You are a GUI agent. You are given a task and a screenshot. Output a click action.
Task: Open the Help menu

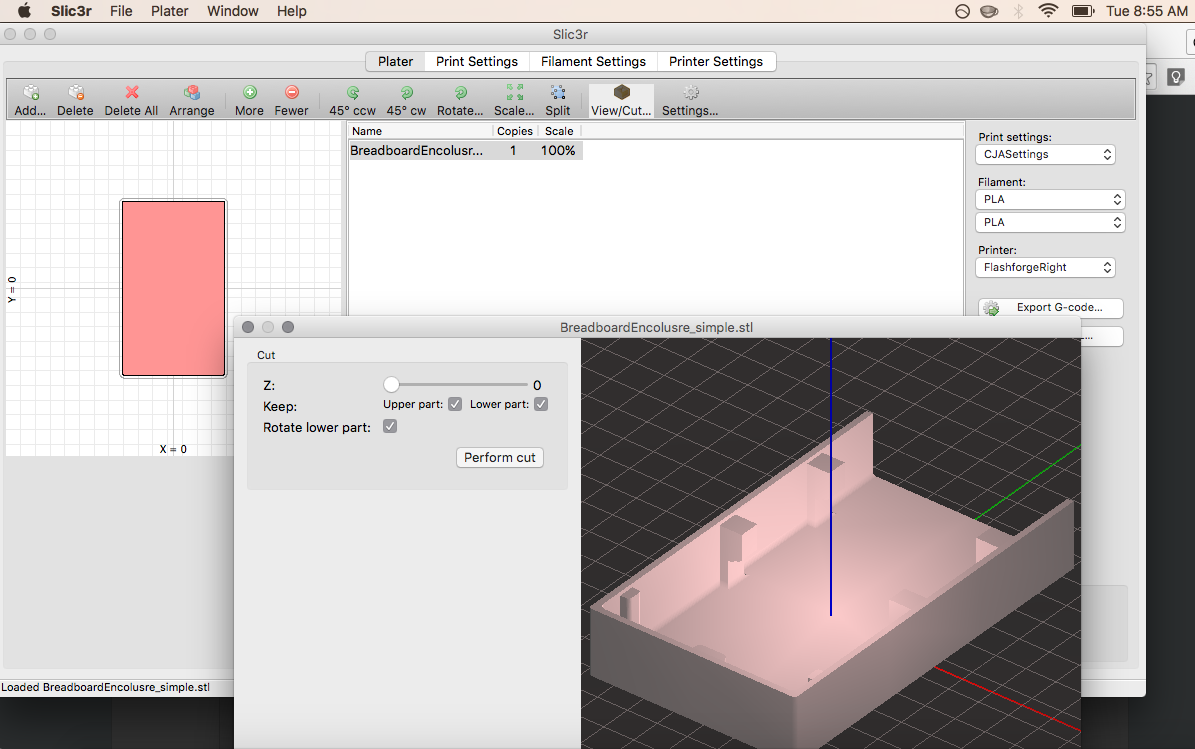(291, 11)
